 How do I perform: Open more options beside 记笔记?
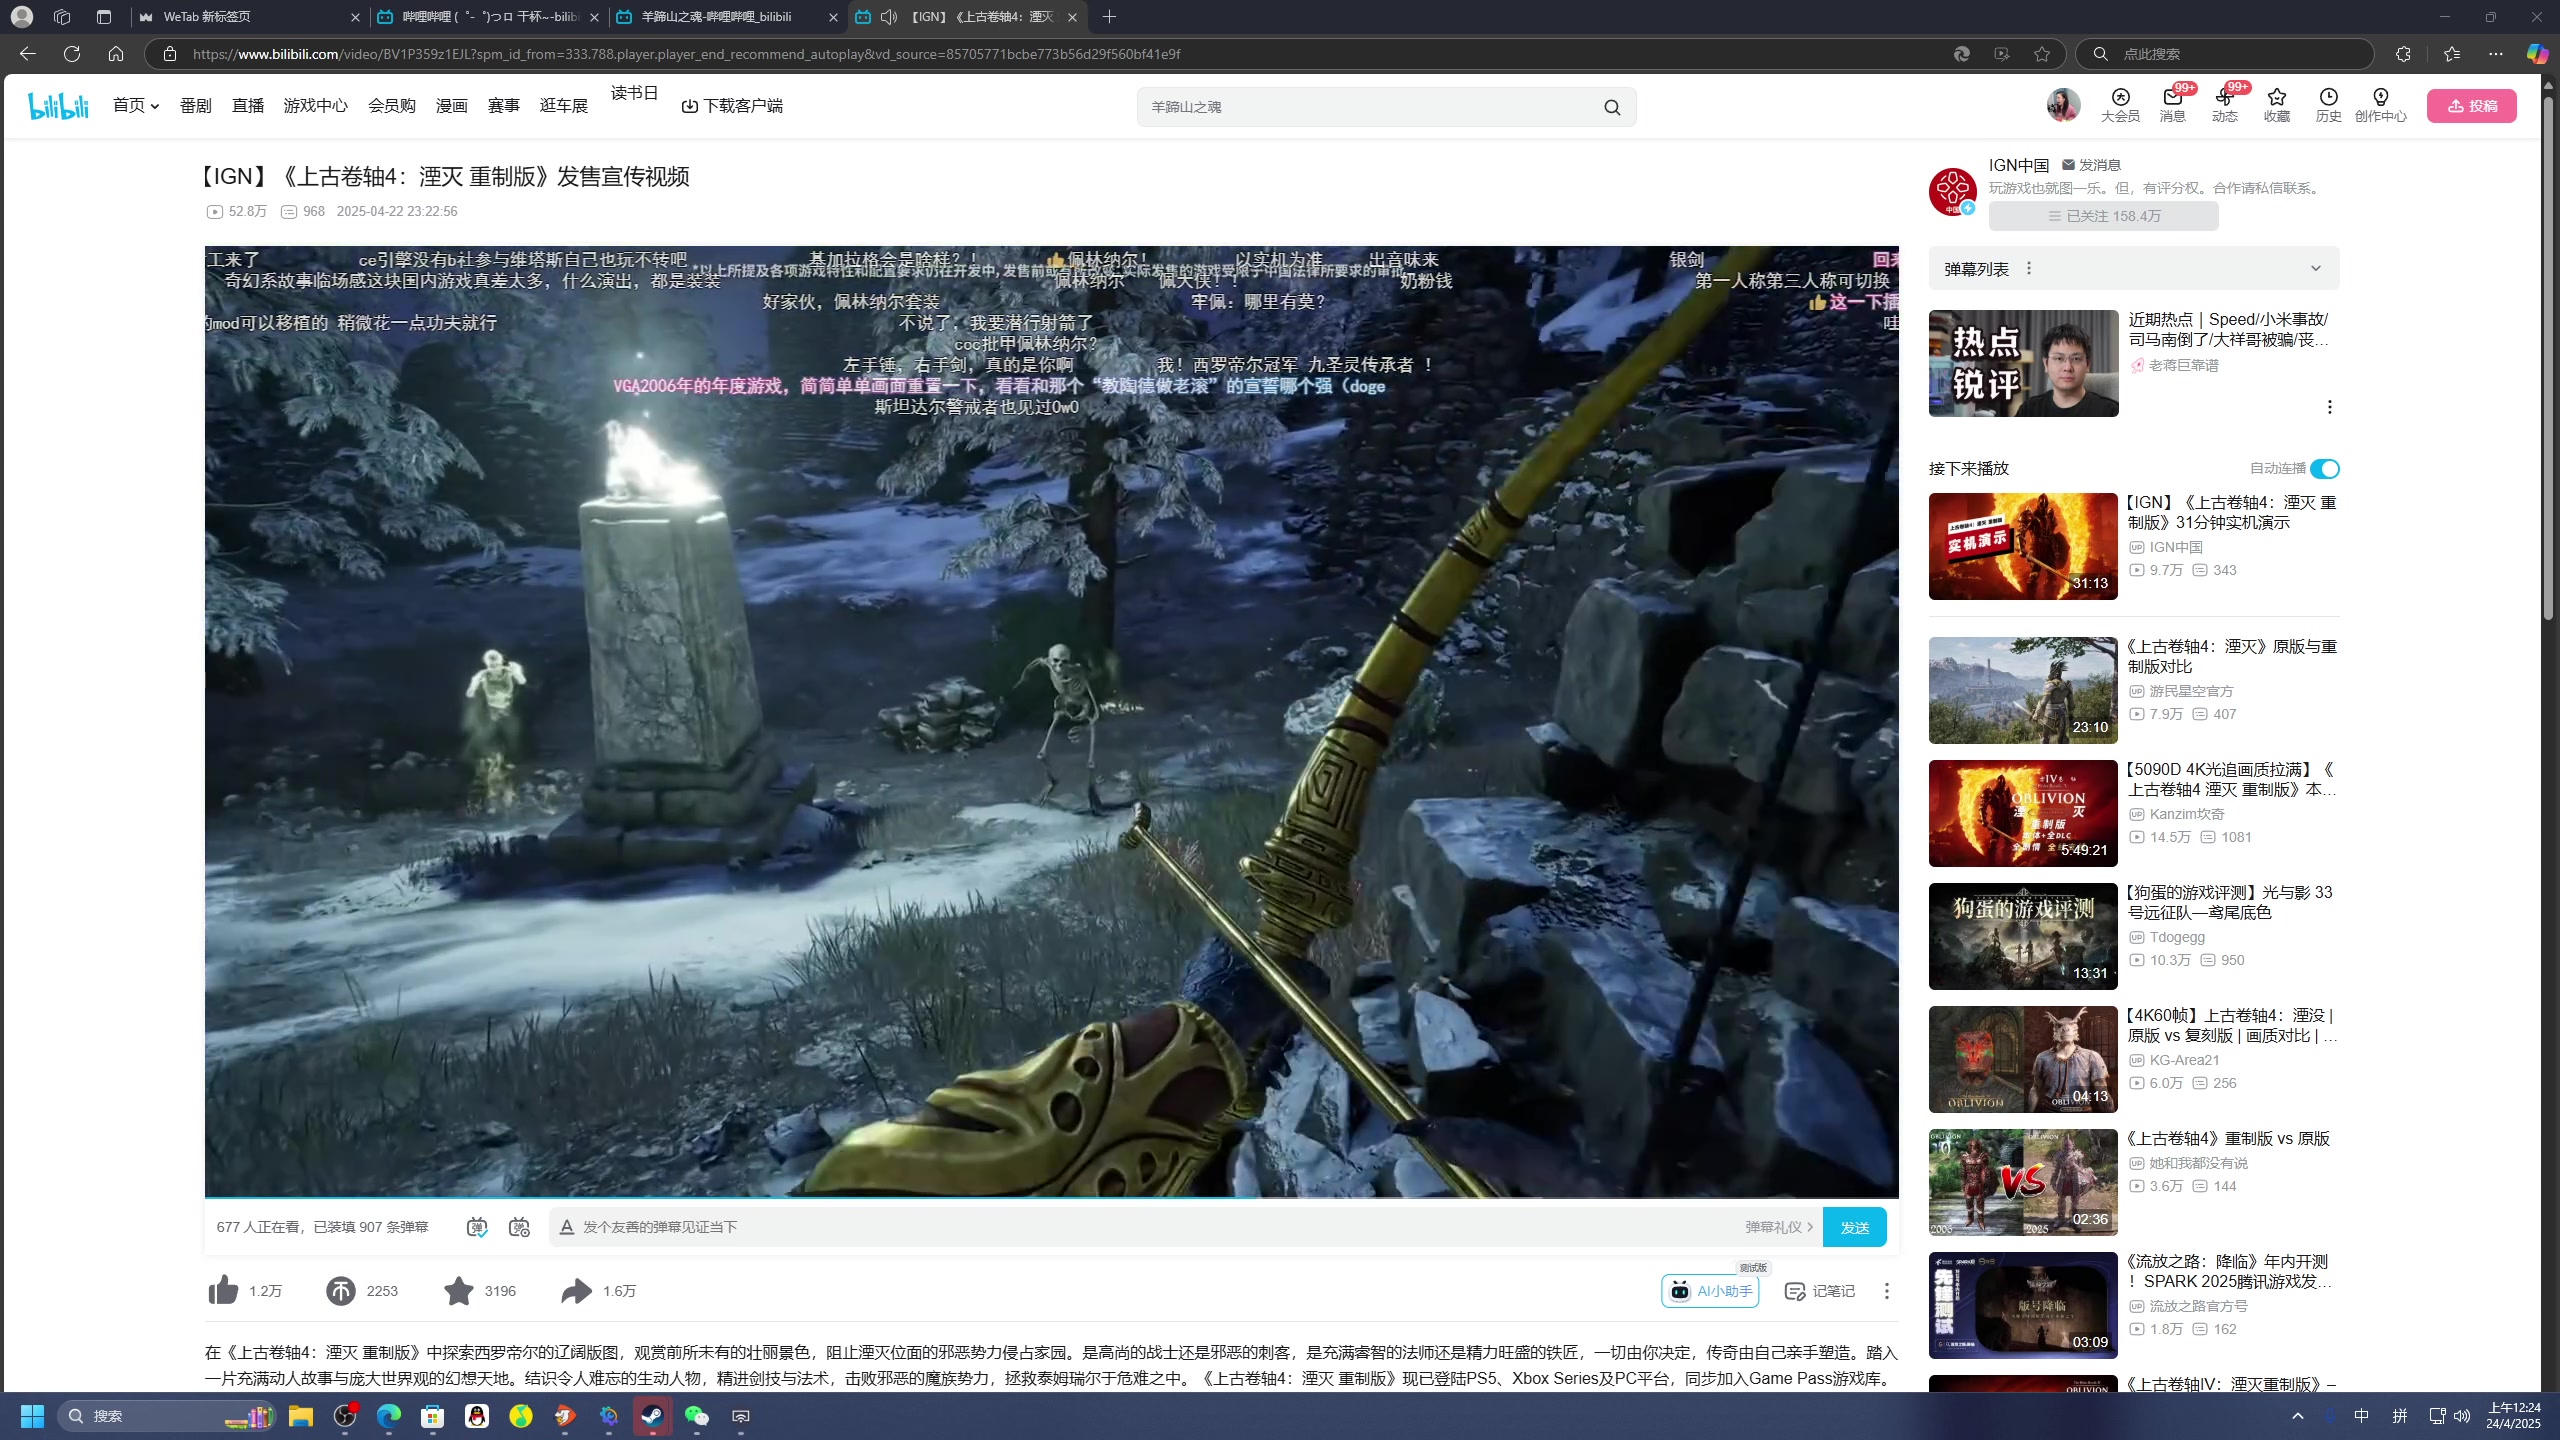[1887, 1291]
